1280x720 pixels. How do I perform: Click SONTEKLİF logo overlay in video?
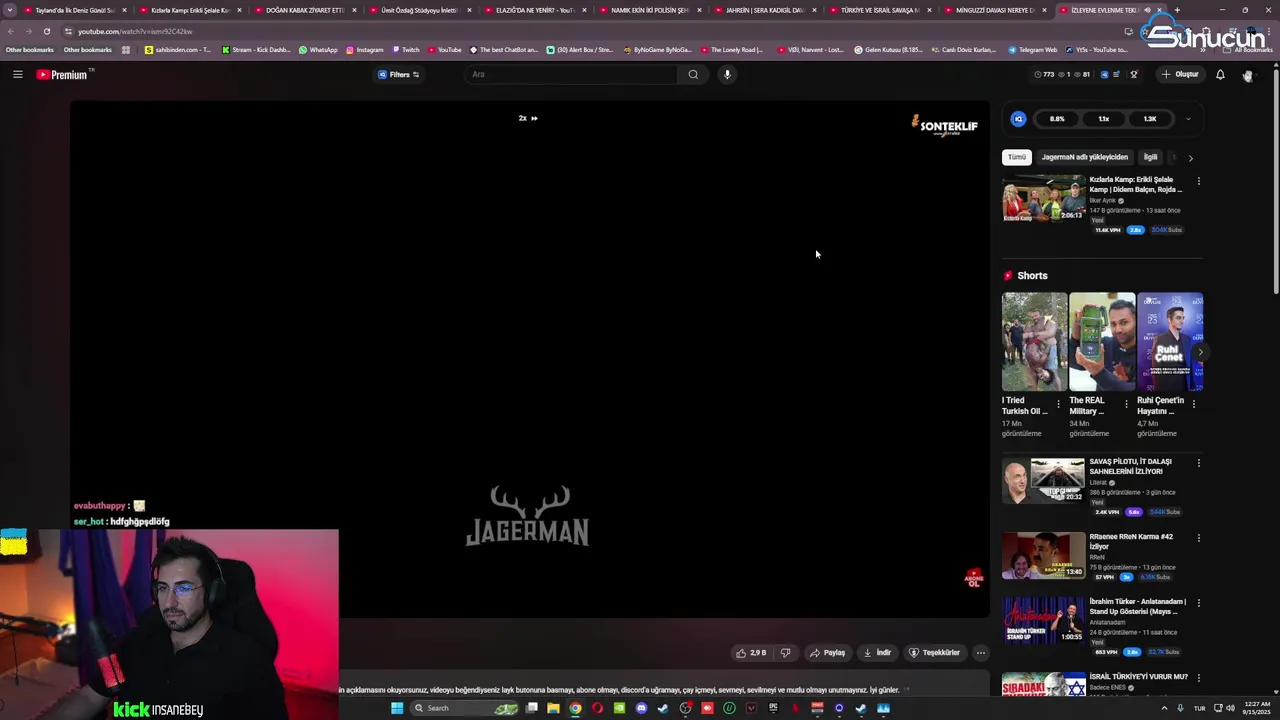coord(944,125)
